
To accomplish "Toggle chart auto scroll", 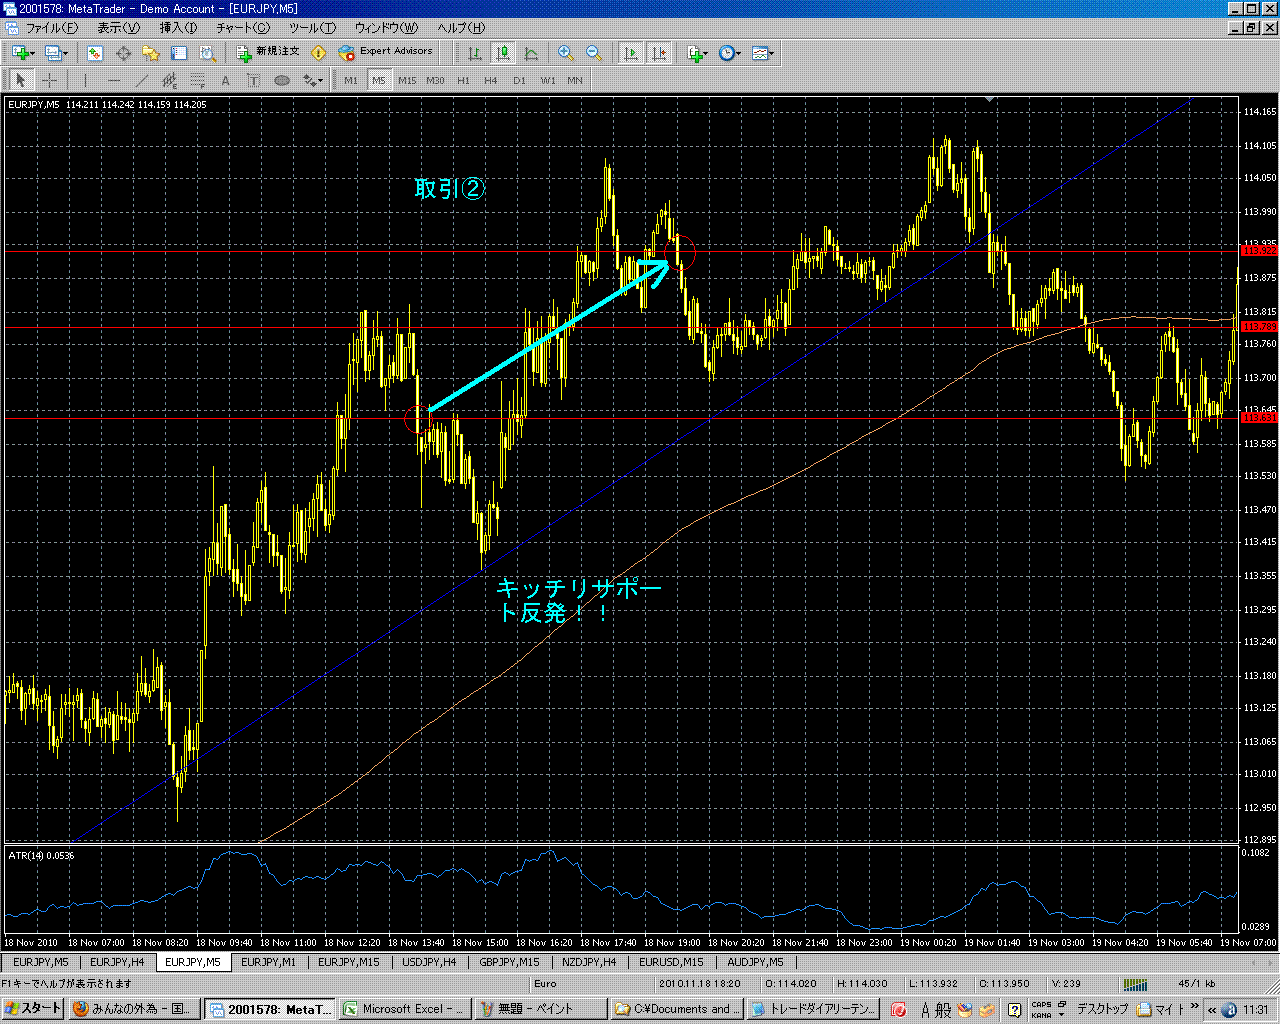I will [x=631, y=53].
